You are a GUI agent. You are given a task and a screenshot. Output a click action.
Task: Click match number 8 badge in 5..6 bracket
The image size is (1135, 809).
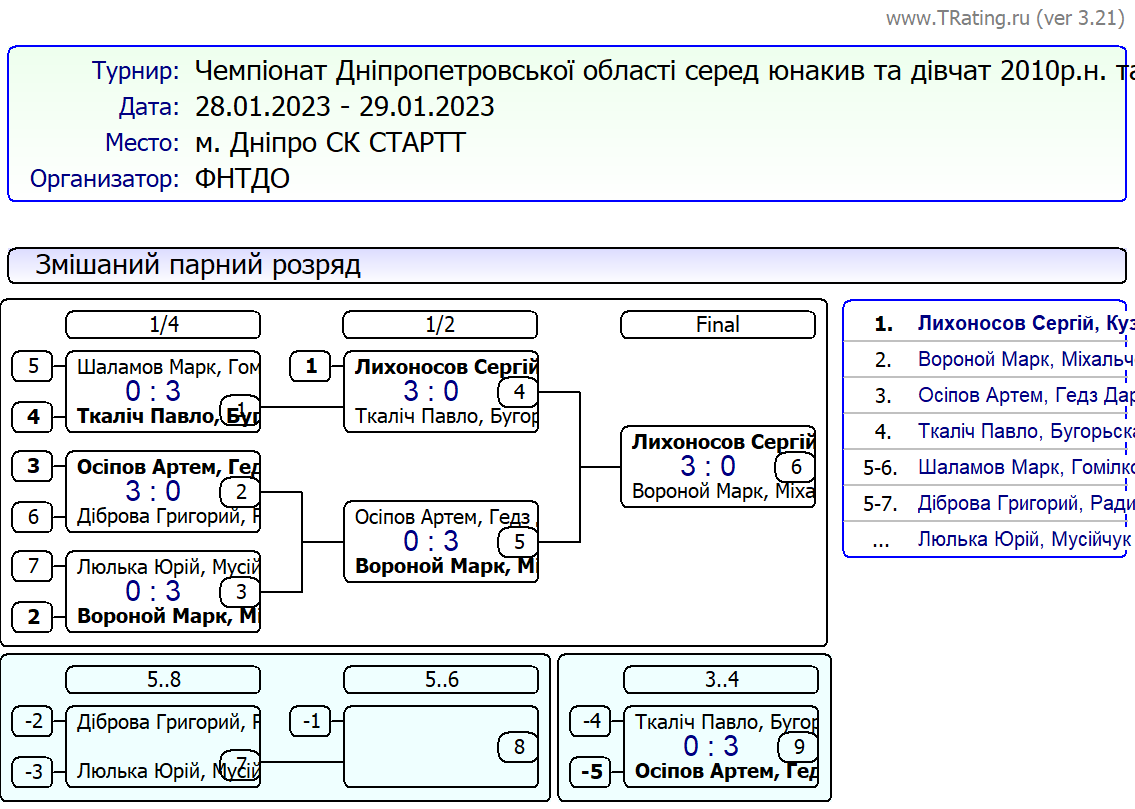click(x=518, y=747)
